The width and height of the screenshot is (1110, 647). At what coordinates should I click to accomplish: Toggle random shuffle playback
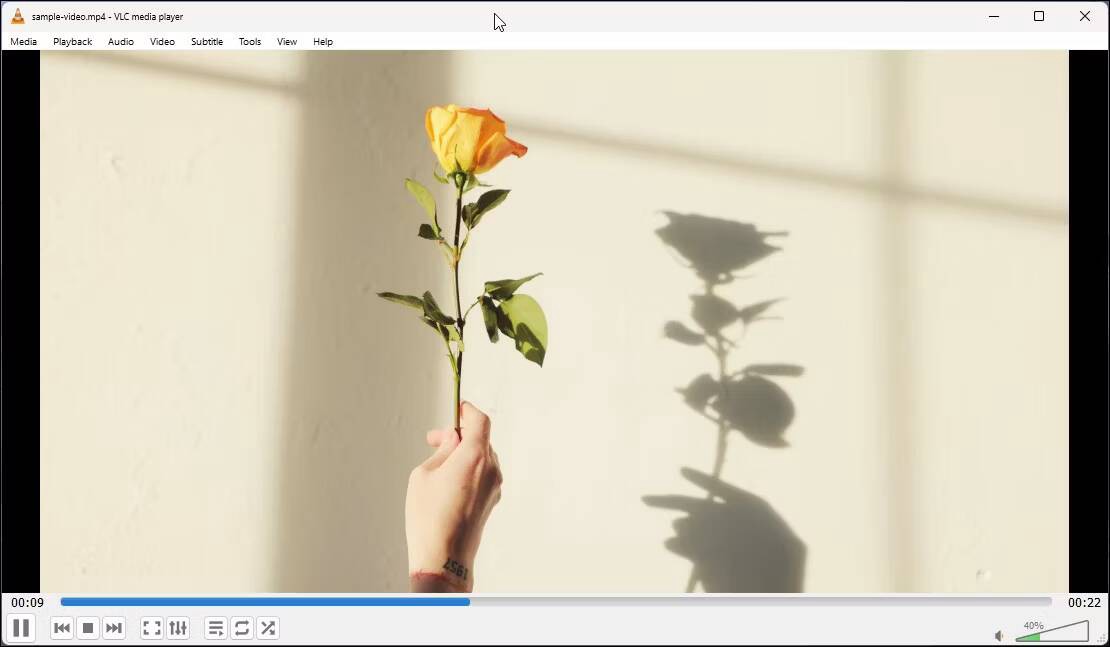coord(268,628)
